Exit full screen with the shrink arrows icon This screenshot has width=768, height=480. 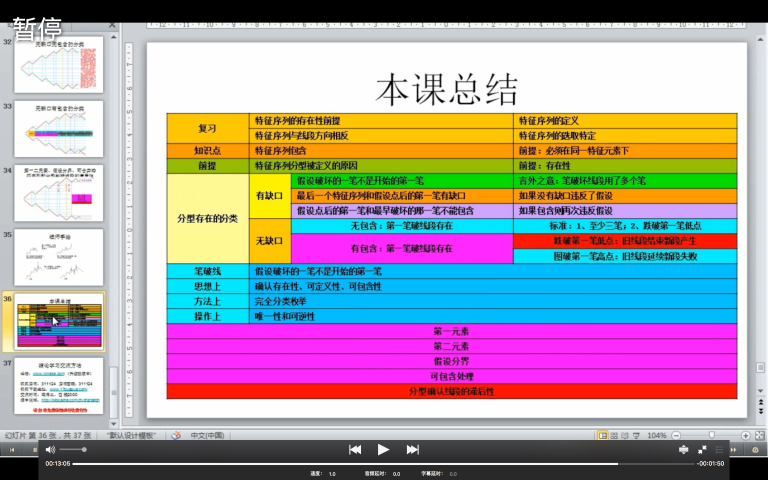pyautogui.click(x=701, y=450)
